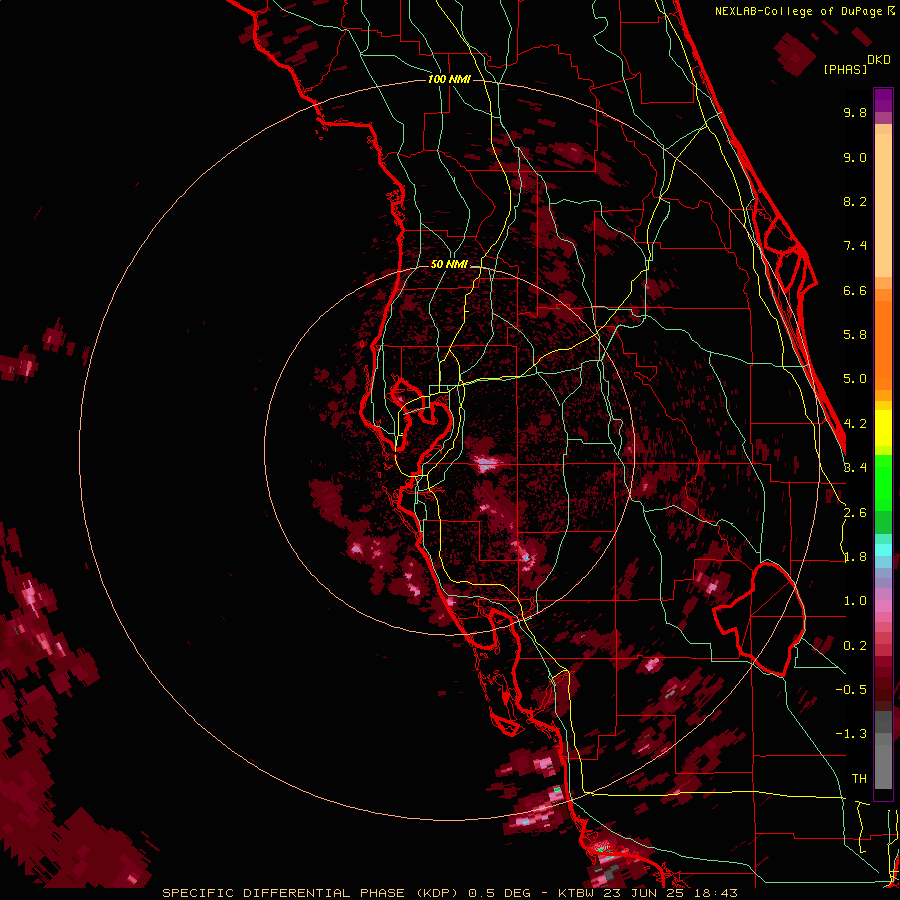Pick the purple segment at the color bar top
The height and width of the screenshot is (900, 900).
click(x=883, y=100)
